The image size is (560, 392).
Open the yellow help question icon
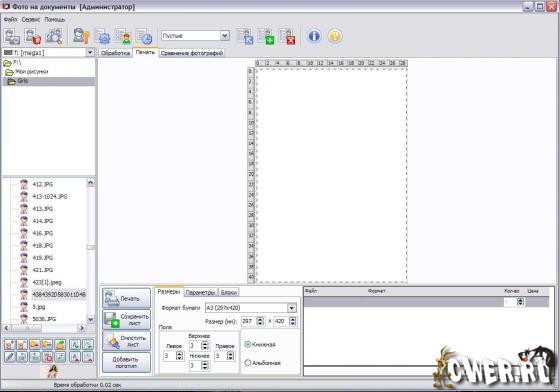(335, 36)
